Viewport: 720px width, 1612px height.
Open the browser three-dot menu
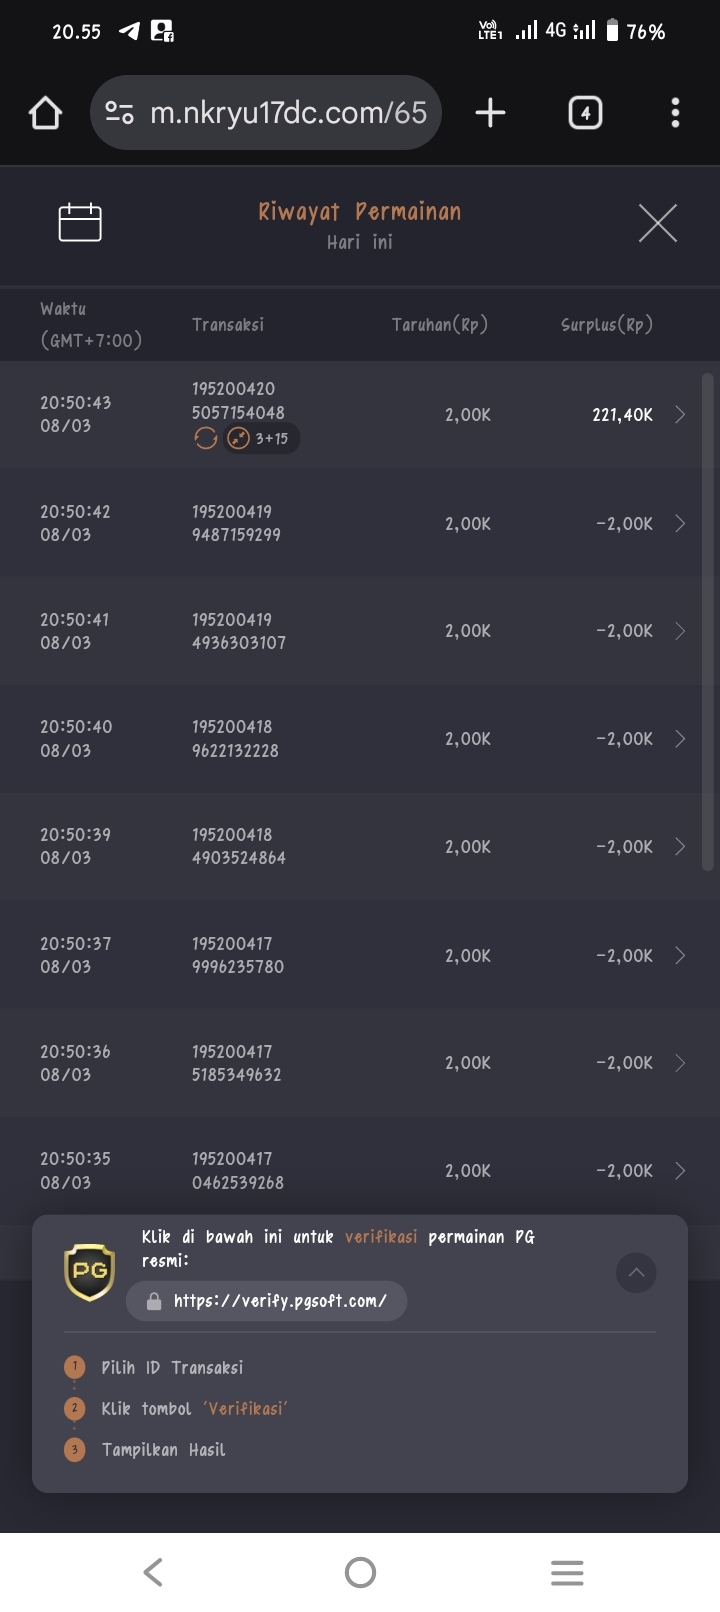click(x=675, y=113)
